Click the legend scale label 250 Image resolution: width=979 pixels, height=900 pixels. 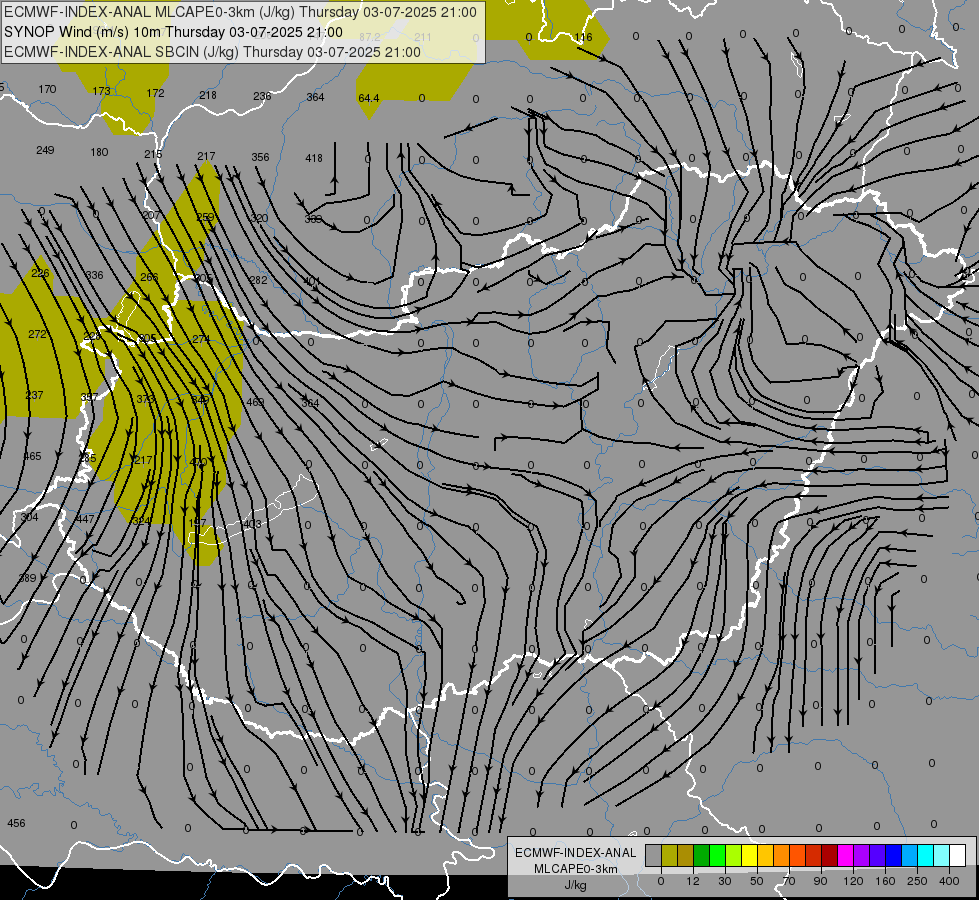coord(917,881)
